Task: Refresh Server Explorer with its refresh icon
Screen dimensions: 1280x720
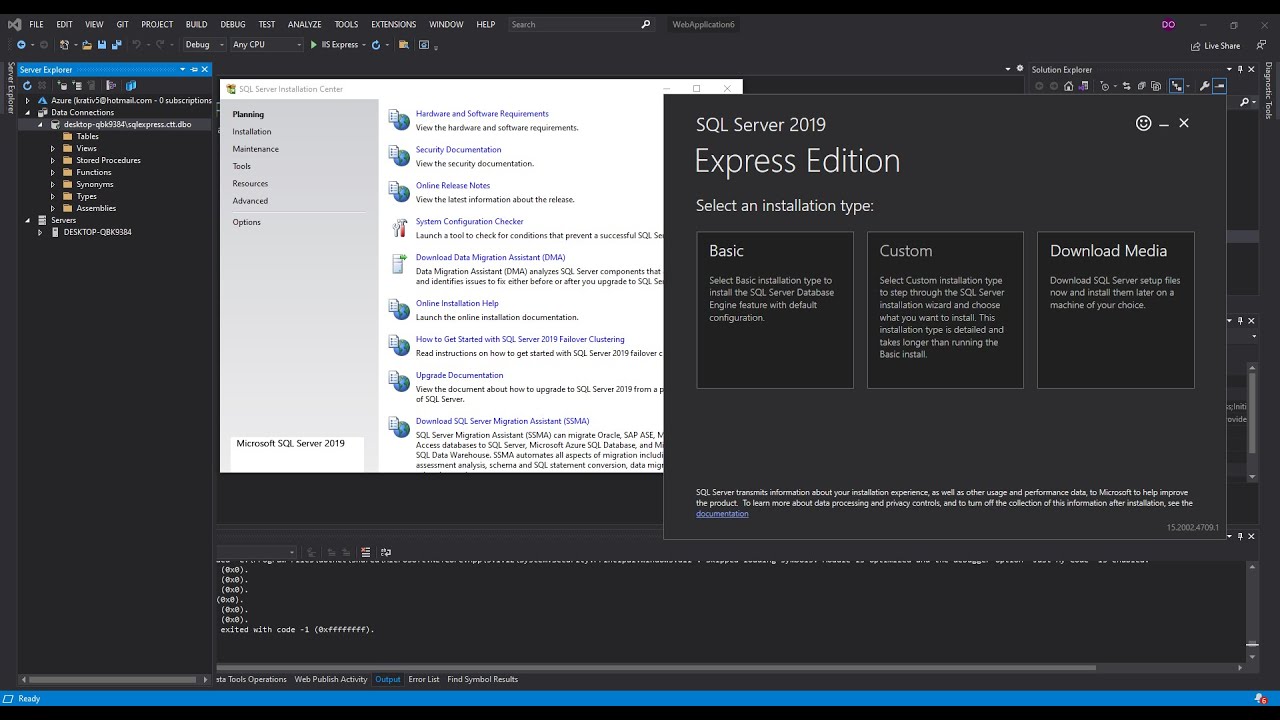Action: (27, 86)
